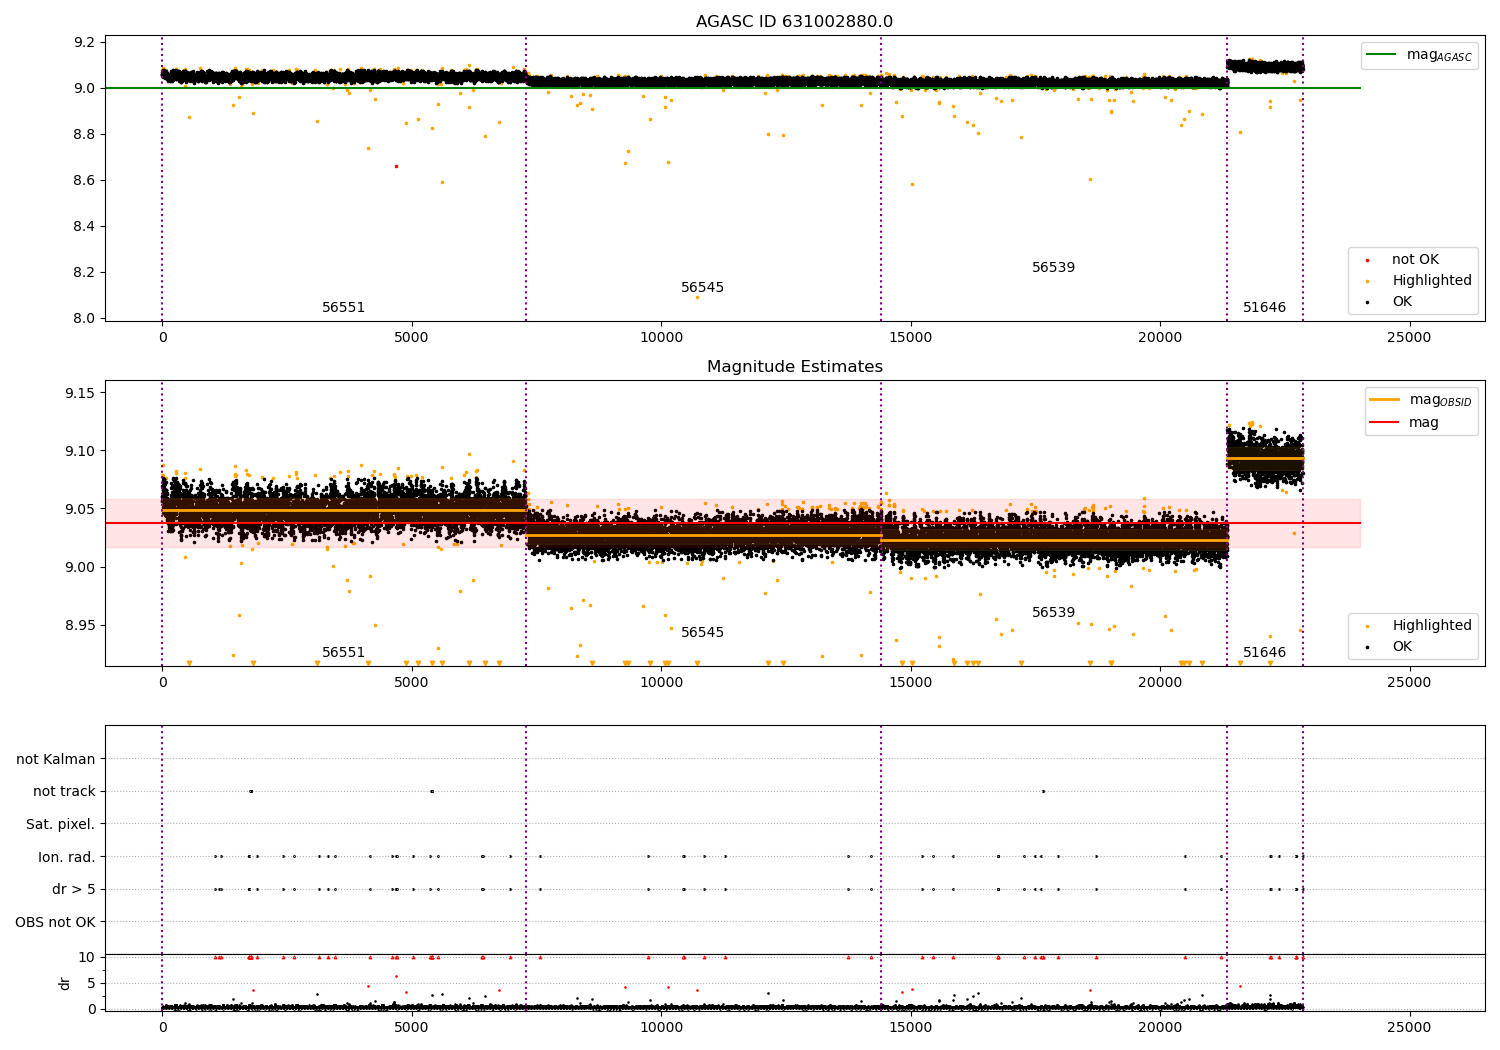
Task: Select the mag AGASC legend entry
Action: point(1419,55)
